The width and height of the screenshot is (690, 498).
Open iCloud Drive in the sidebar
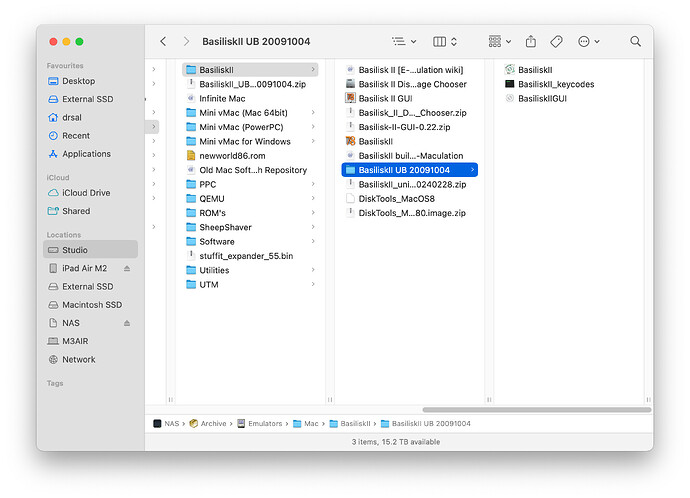90,193
